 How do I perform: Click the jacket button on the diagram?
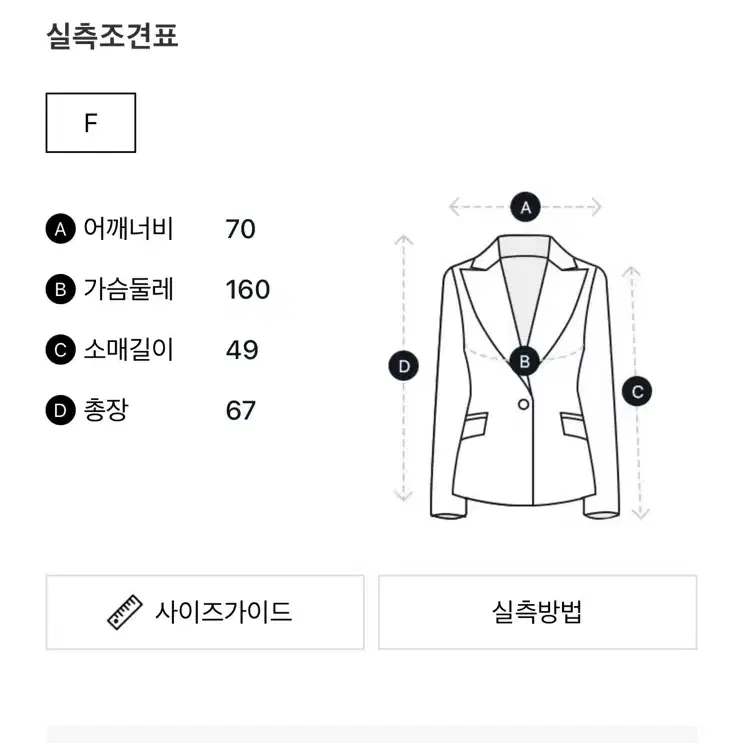point(524,404)
